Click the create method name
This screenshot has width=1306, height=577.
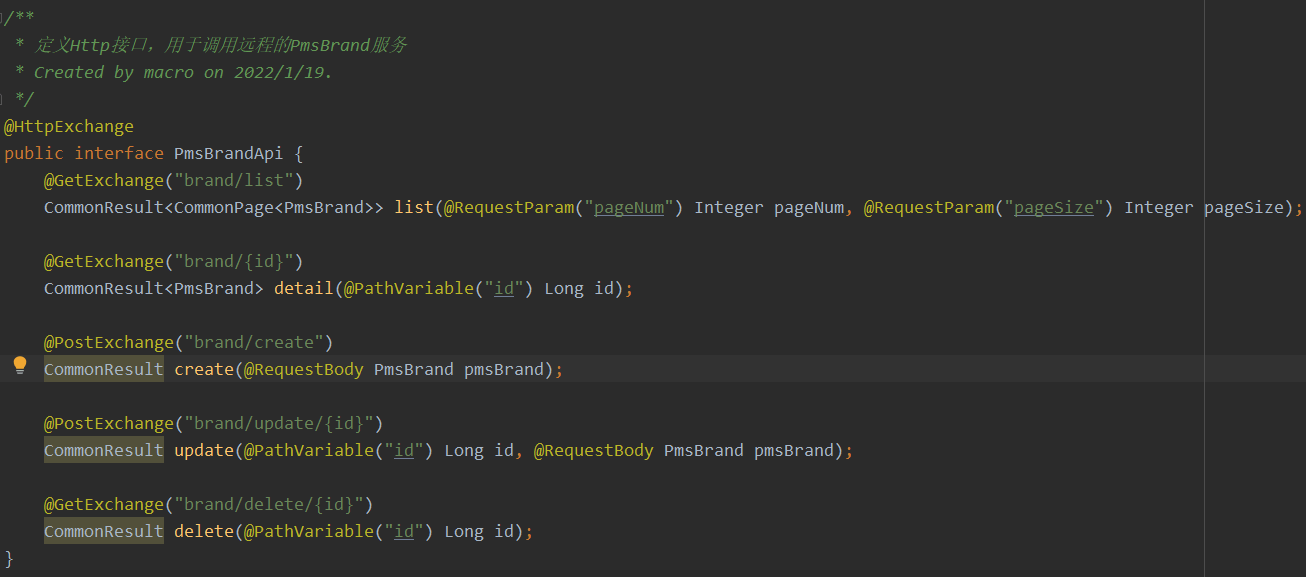pos(203,369)
